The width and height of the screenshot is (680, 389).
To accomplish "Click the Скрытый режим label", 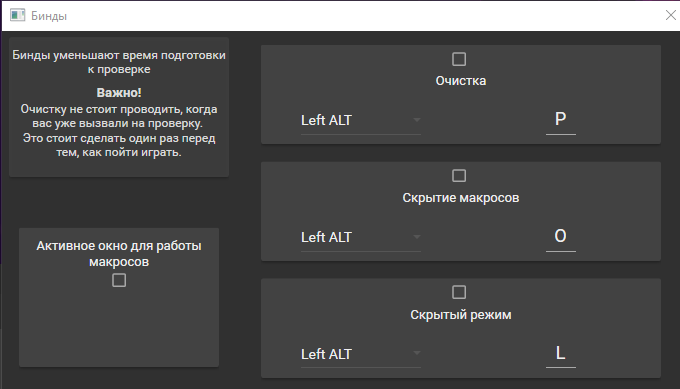I will 461,314.
